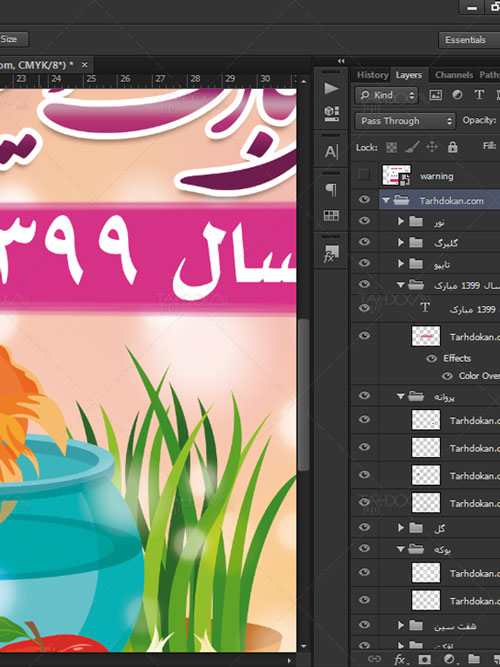
Task: Hide the تایپو group
Action: click(364, 263)
